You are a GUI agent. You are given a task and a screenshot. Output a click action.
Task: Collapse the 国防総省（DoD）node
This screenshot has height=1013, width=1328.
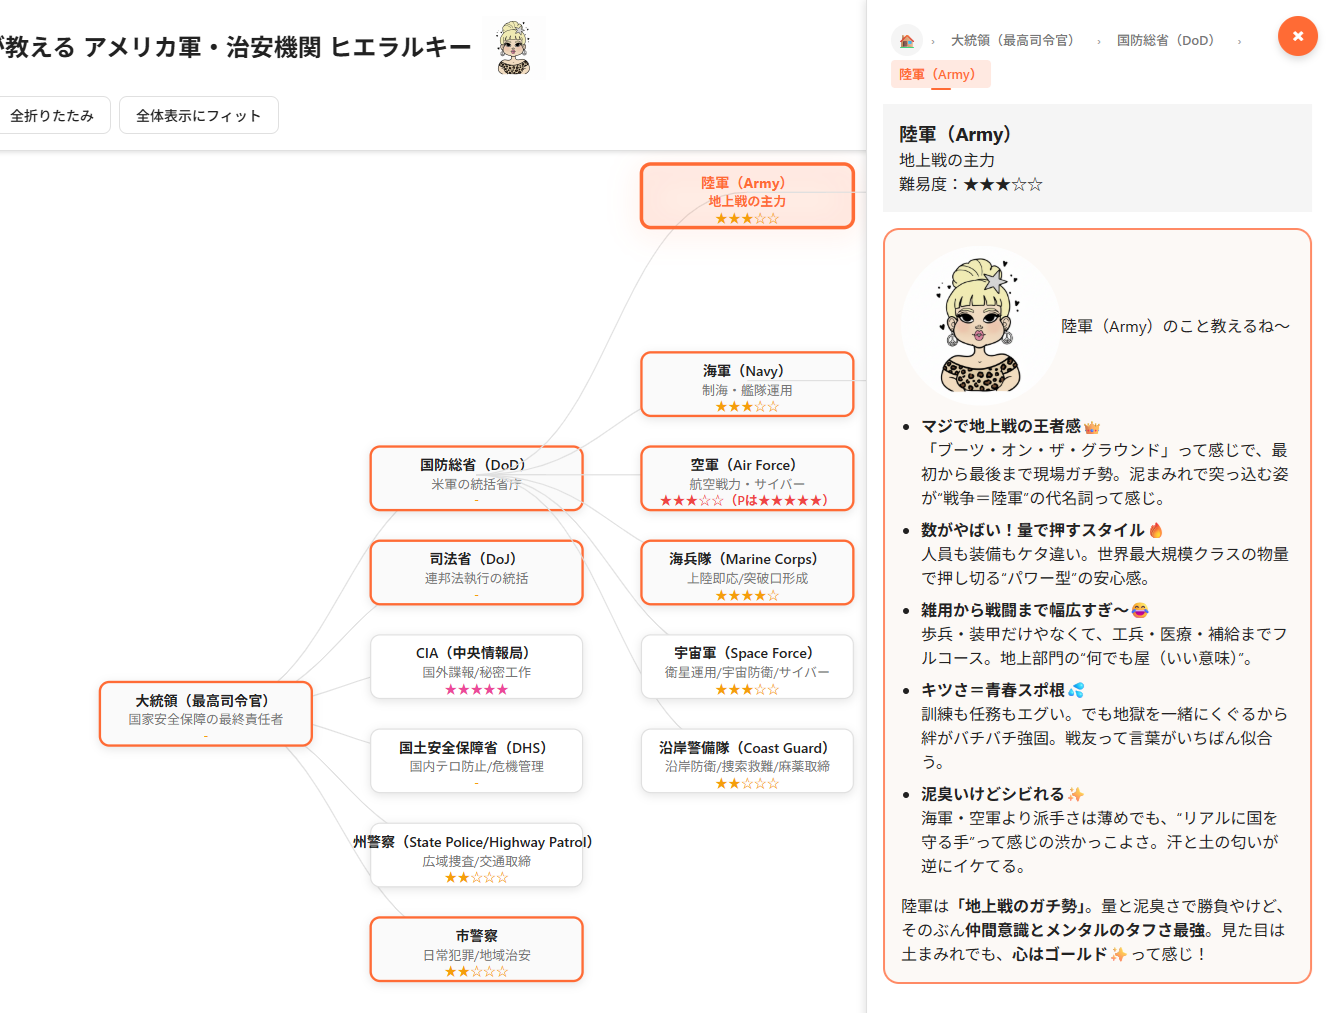coord(476,479)
